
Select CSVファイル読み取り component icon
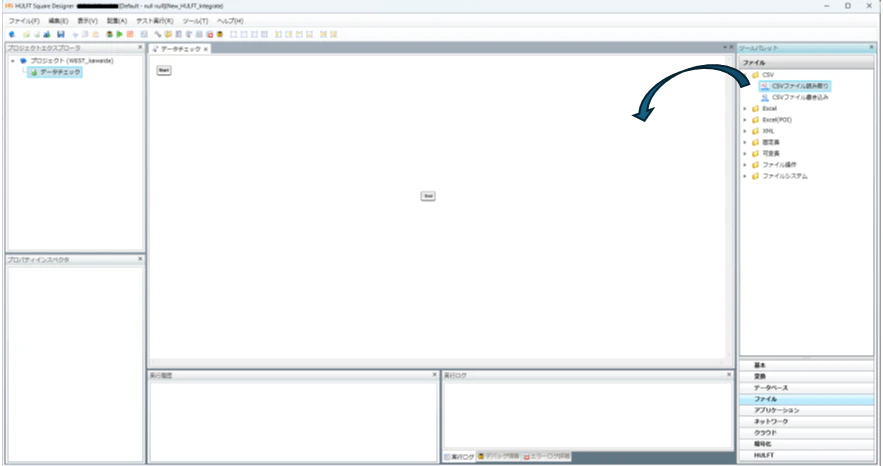click(764, 86)
